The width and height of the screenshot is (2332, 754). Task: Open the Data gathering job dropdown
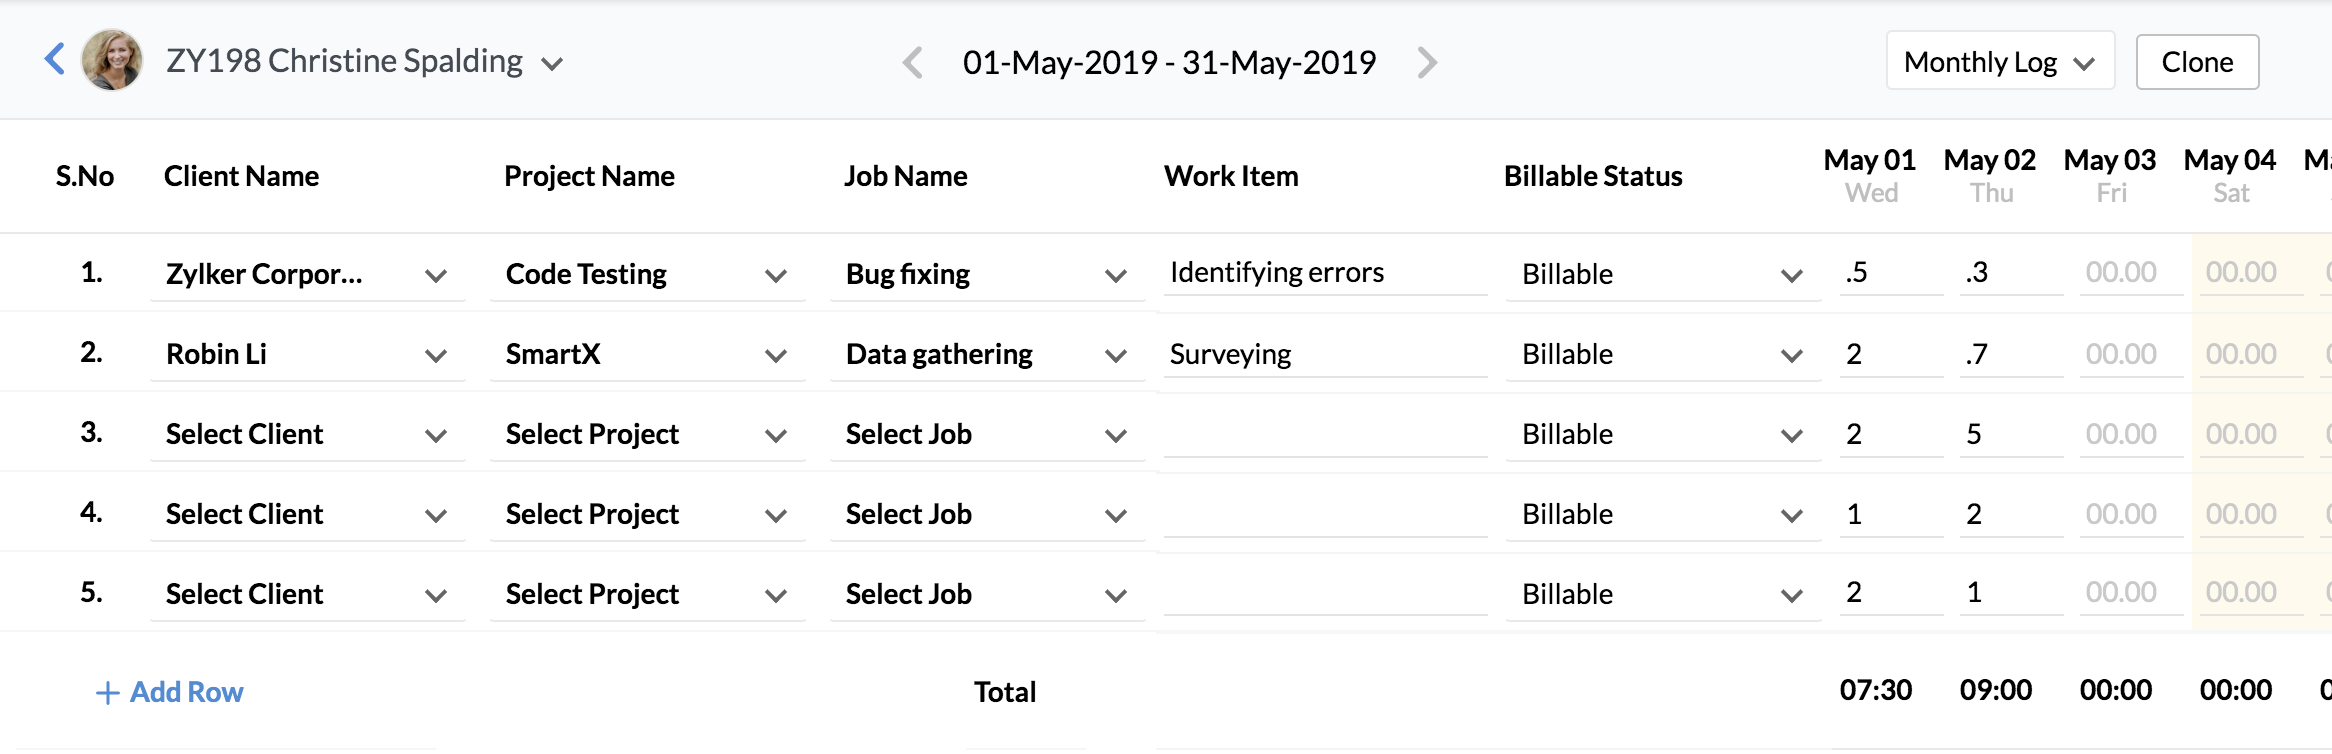coord(987,355)
